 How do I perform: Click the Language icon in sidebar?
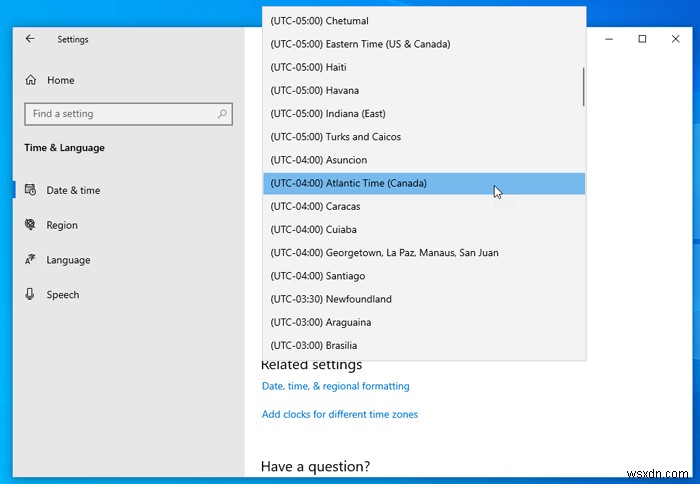(30, 260)
